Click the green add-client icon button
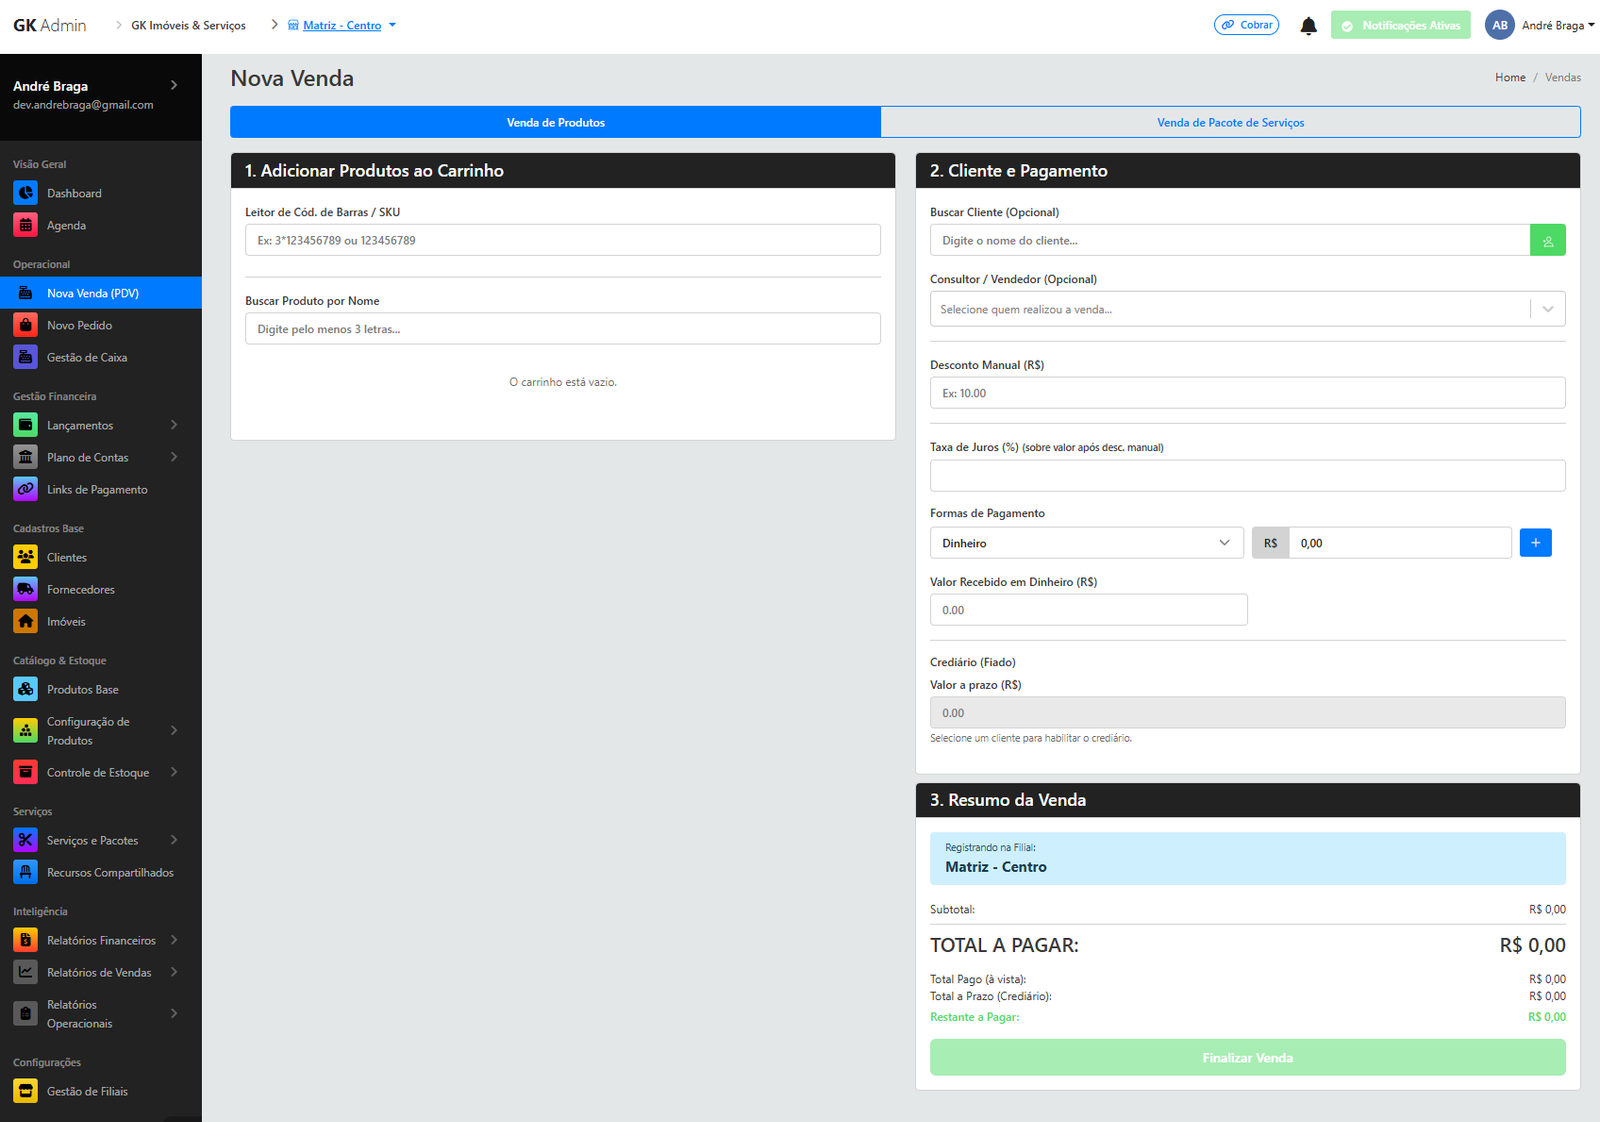 [x=1547, y=241]
